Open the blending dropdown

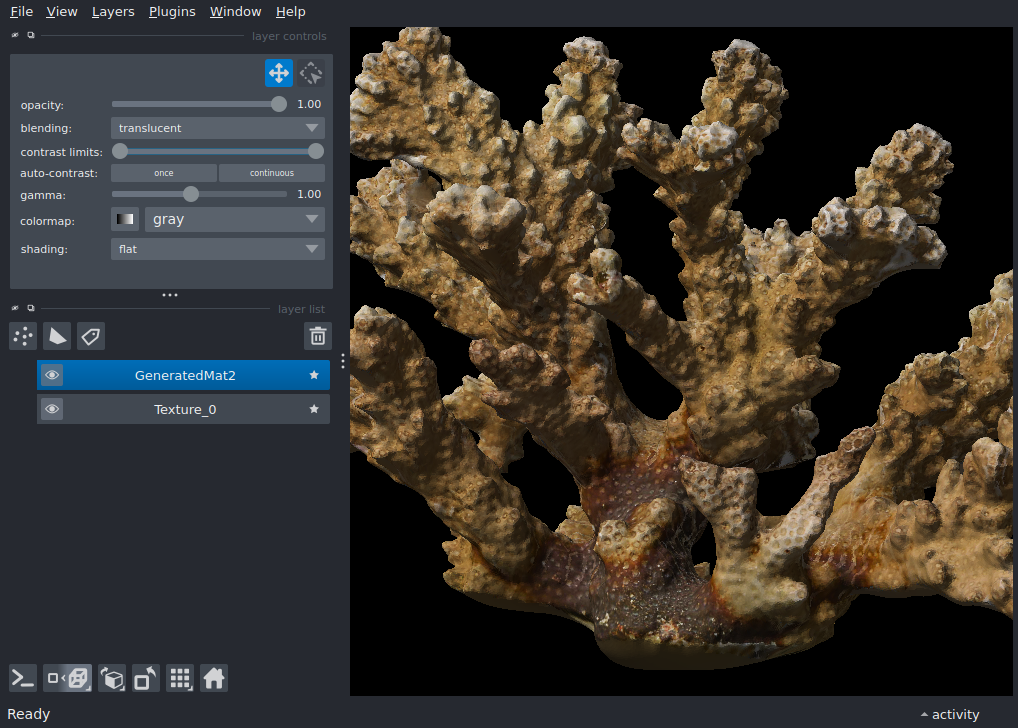coord(217,127)
